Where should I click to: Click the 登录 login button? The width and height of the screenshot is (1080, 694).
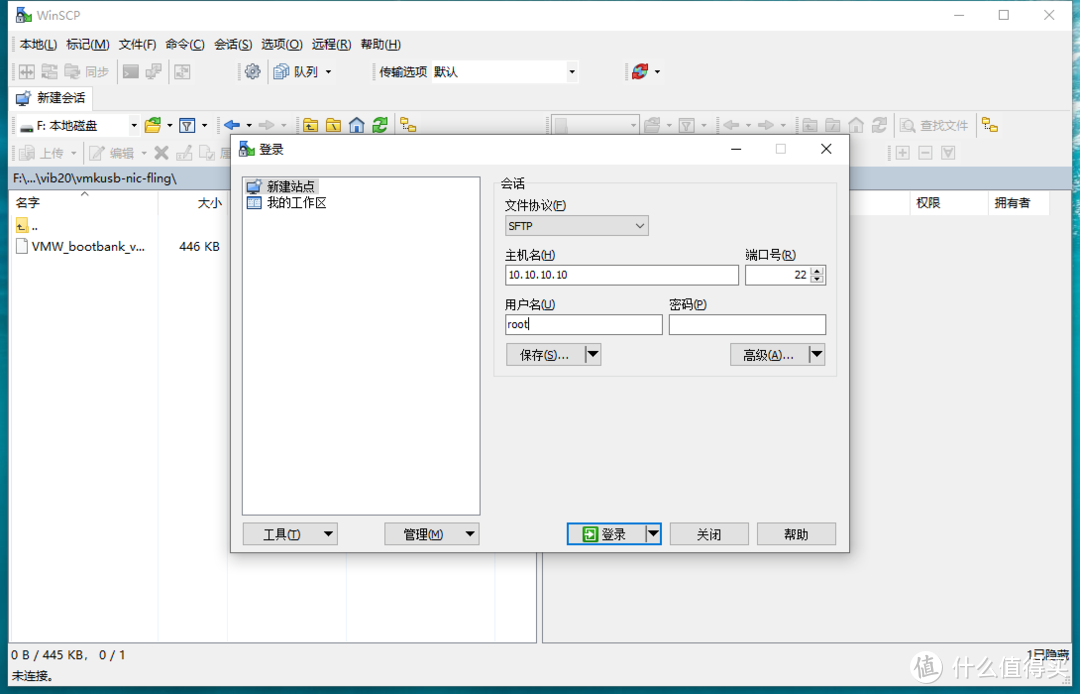[x=605, y=534]
